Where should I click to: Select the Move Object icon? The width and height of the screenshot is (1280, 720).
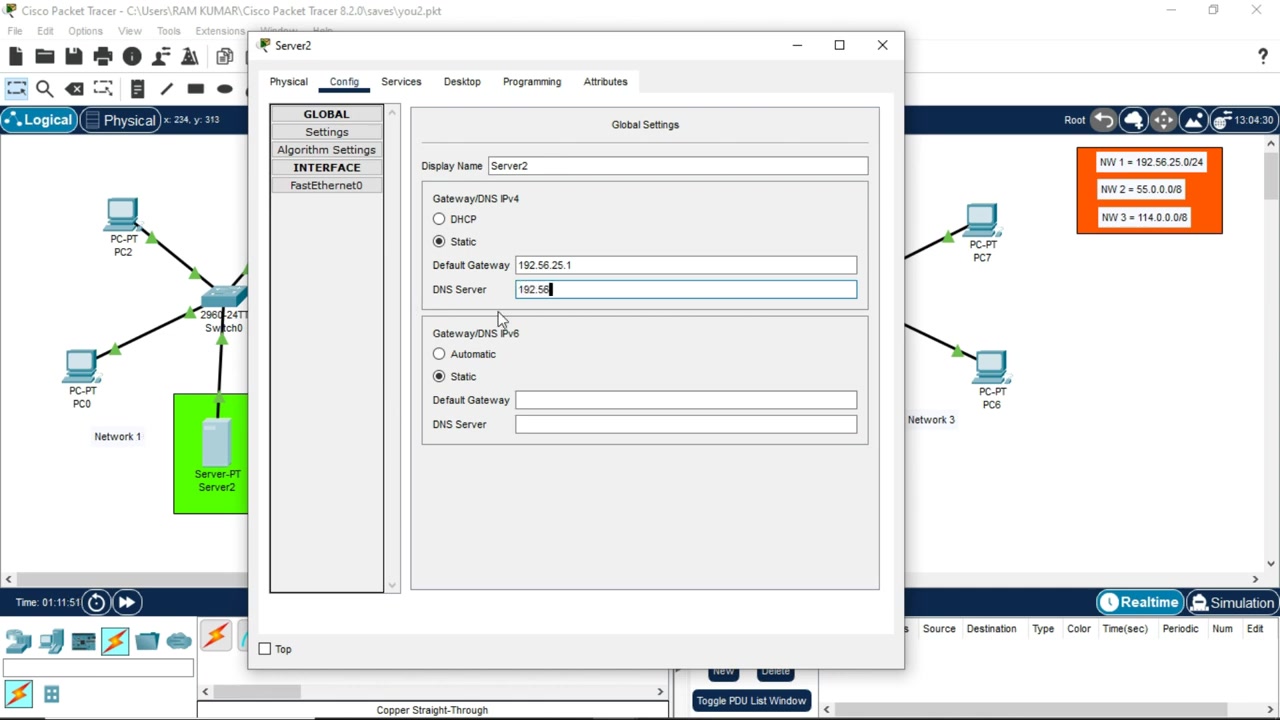1164,120
